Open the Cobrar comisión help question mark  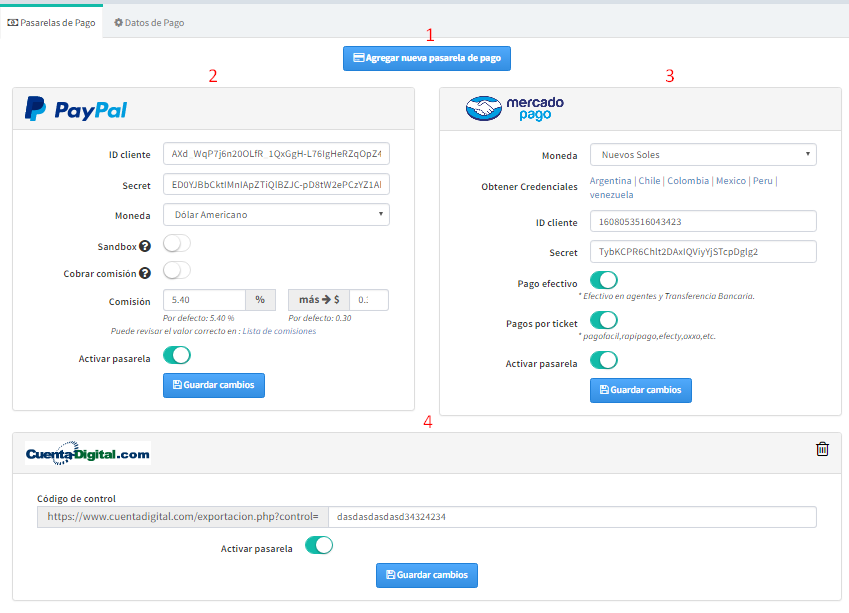pyautogui.click(x=145, y=273)
